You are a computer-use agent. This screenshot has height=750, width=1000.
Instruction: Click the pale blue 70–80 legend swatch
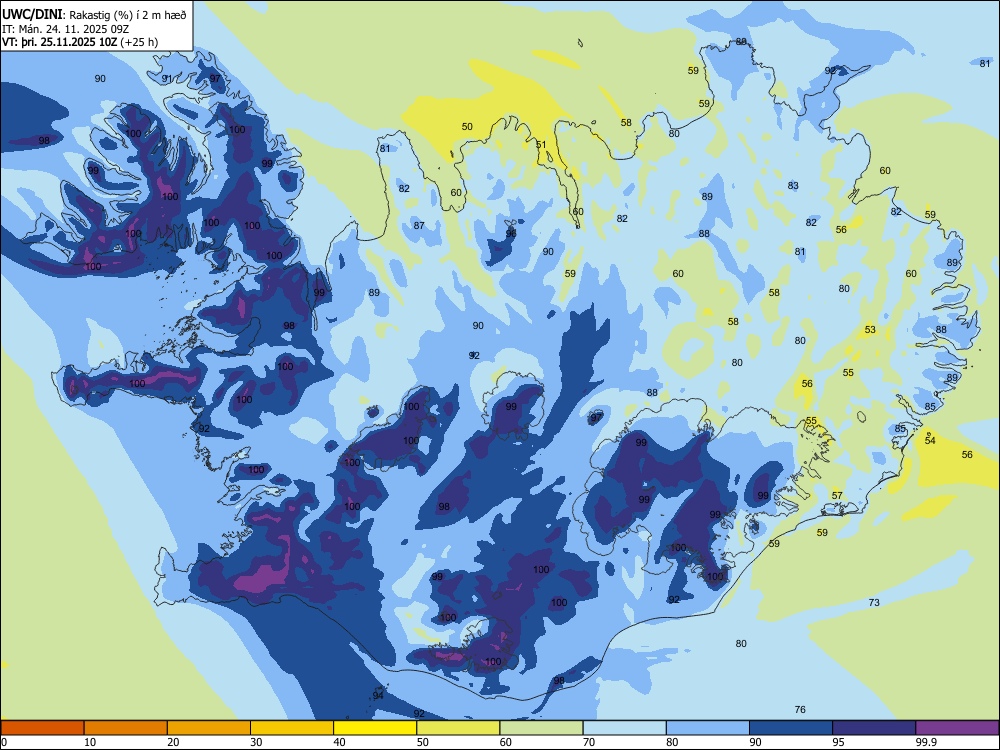(624, 728)
